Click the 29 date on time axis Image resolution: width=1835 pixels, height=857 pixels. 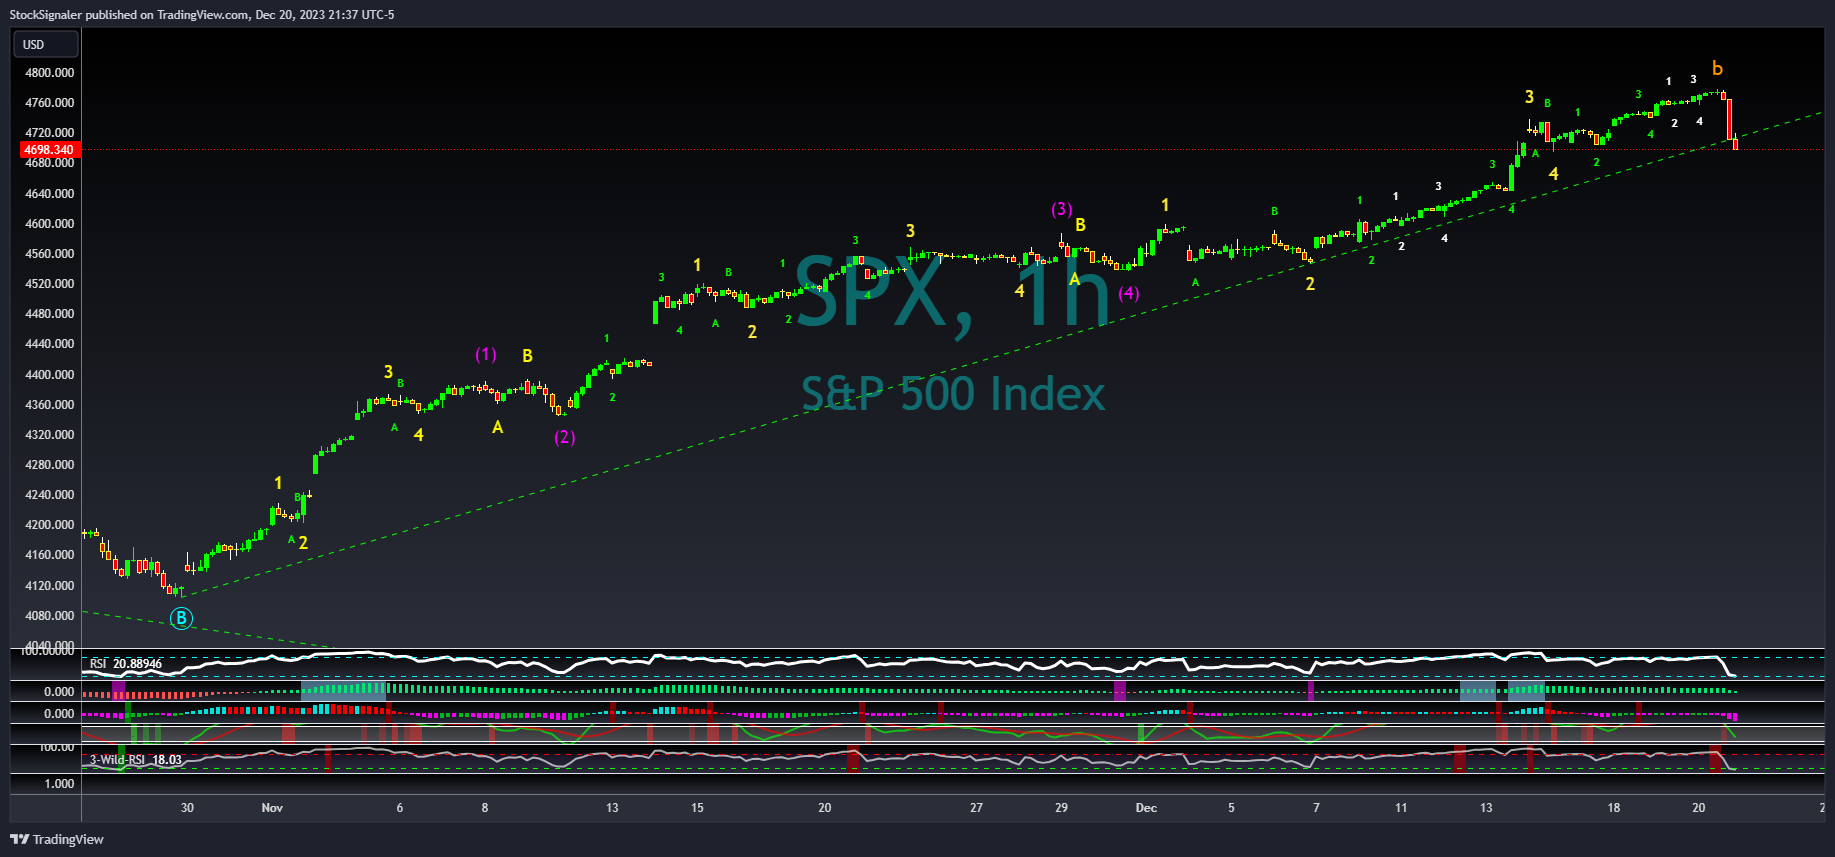coord(1061,808)
